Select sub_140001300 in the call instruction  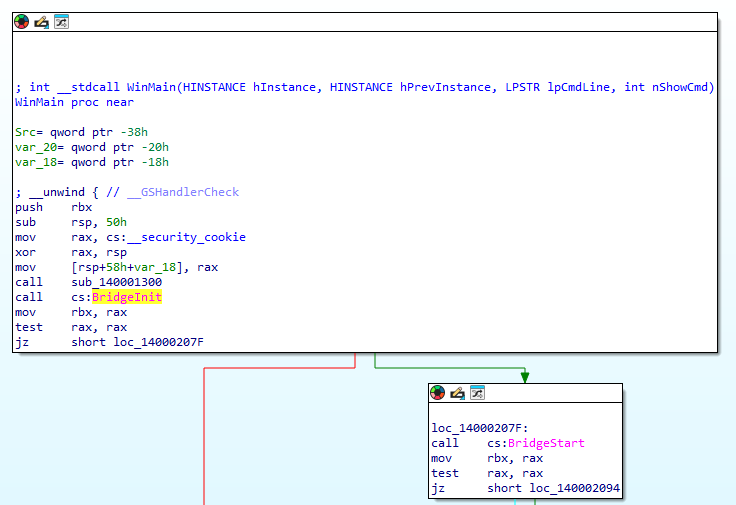(117, 282)
